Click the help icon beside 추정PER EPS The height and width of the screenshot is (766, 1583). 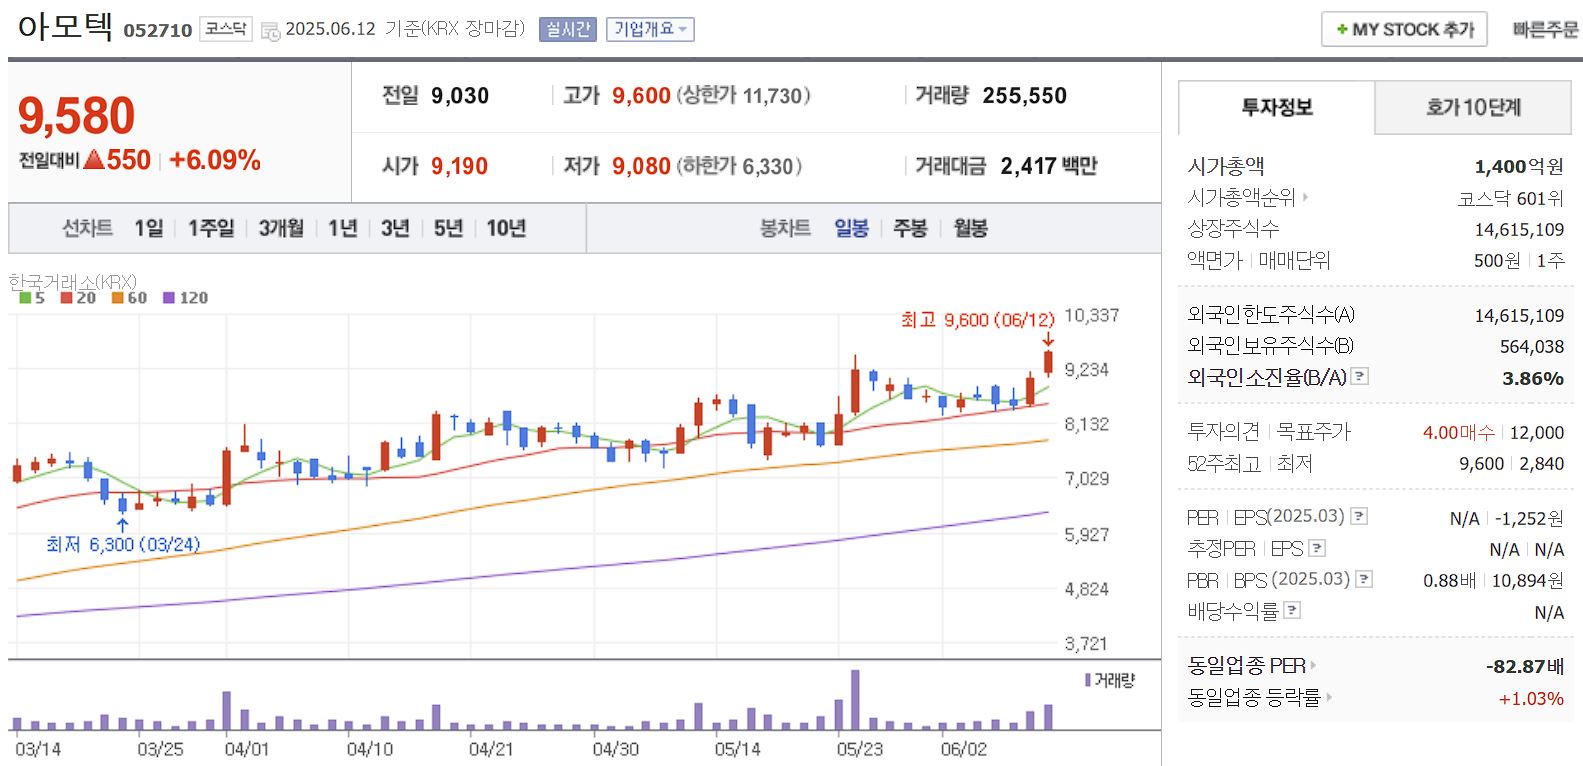pyautogui.click(x=1317, y=548)
